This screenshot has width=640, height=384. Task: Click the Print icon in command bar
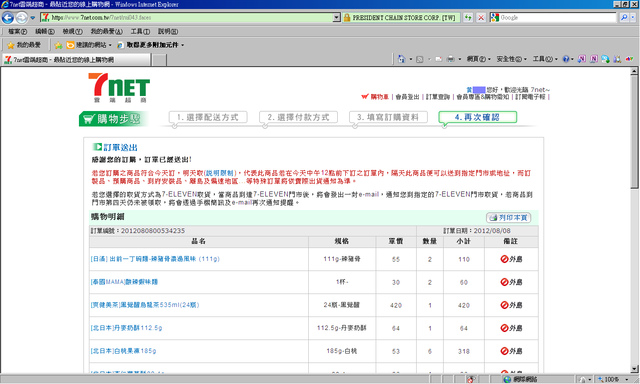click(451, 59)
